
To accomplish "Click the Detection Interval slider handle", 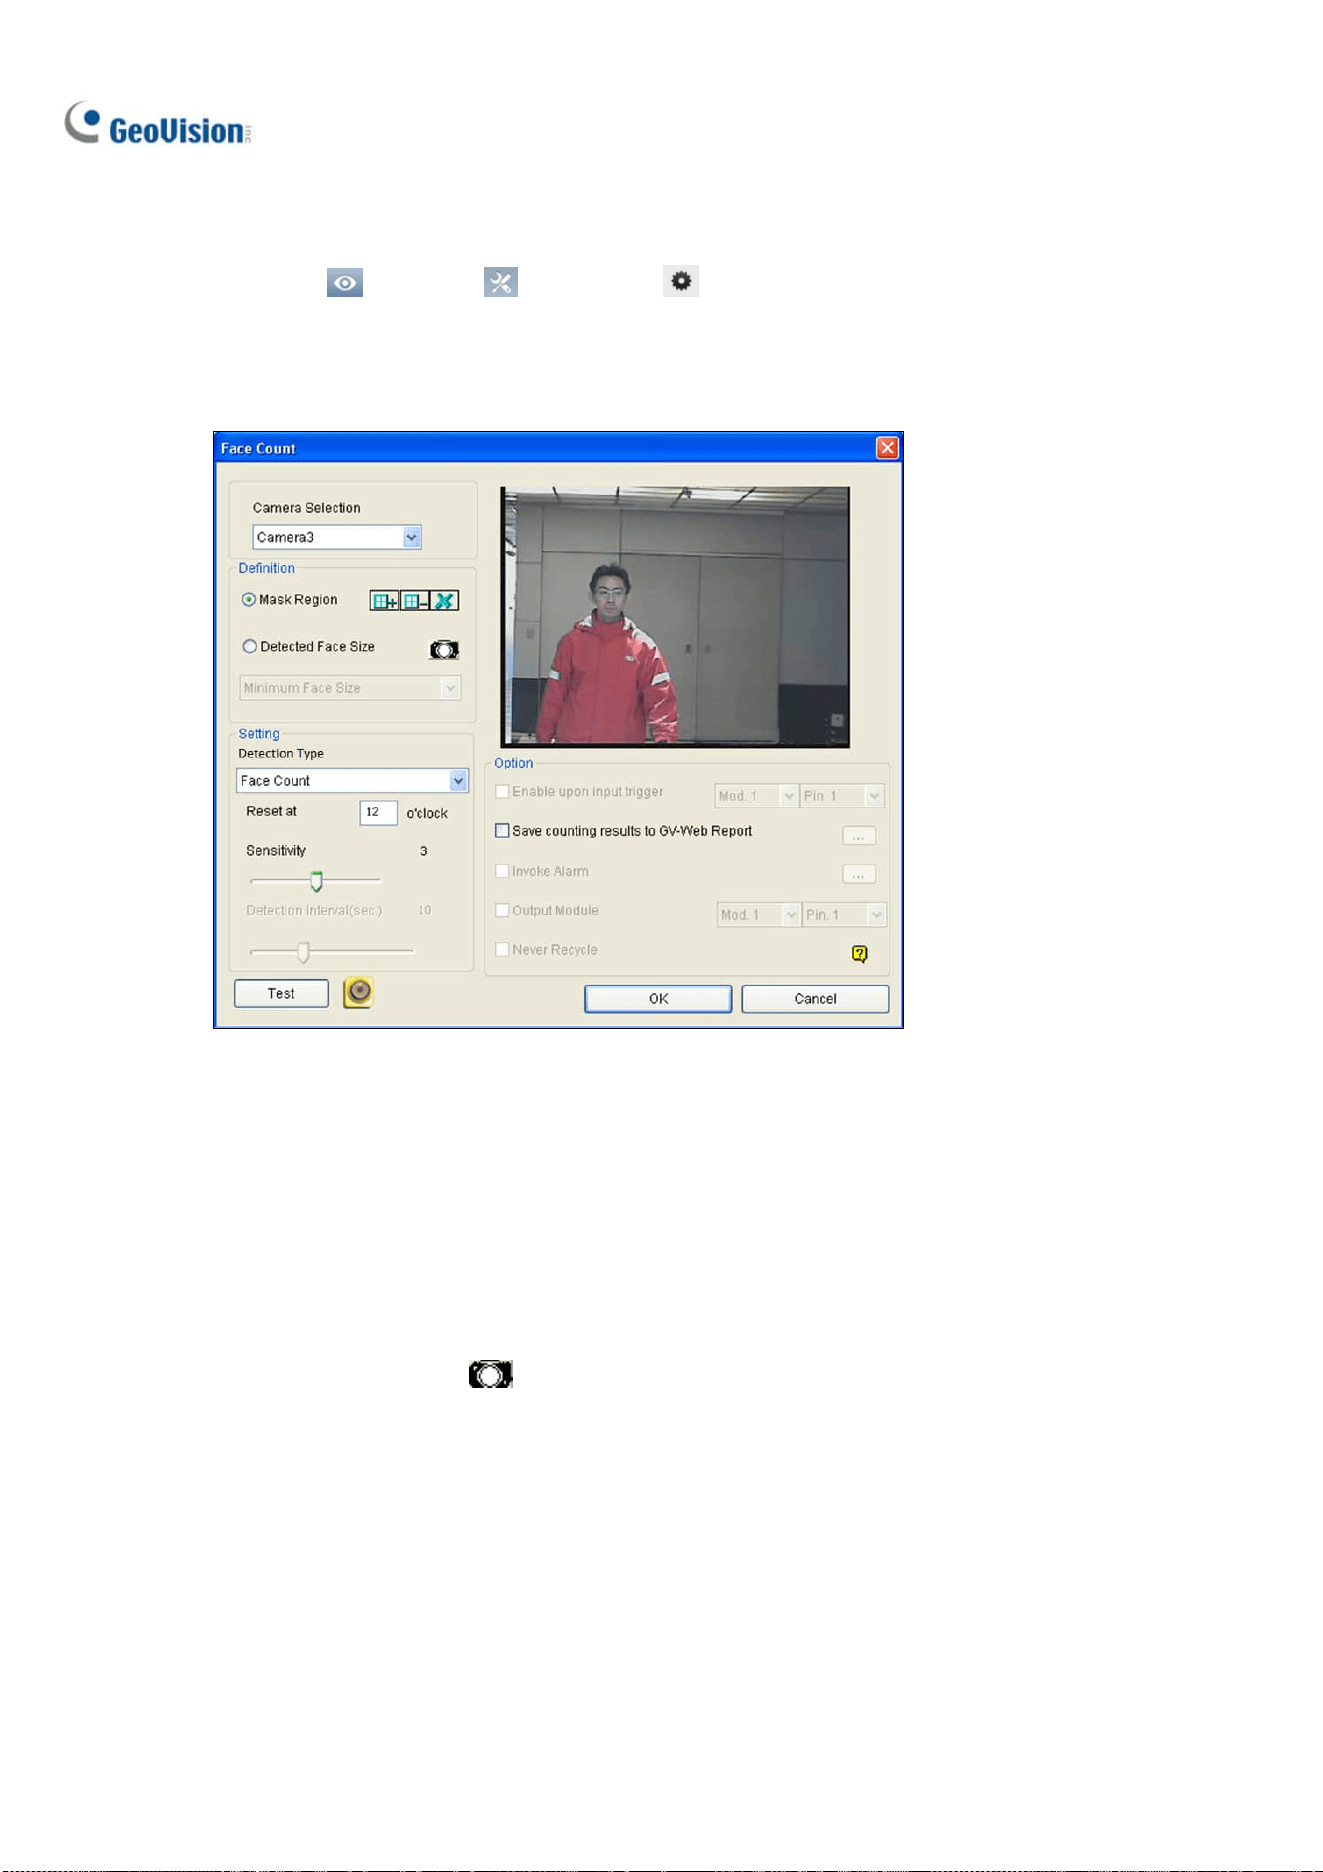I will (303, 952).
